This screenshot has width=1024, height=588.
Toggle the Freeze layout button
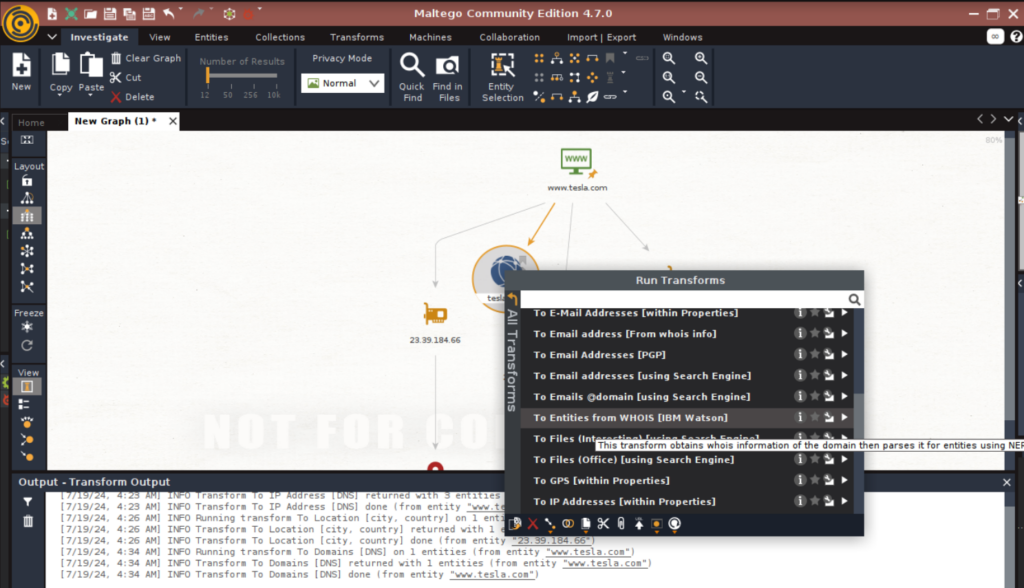pyautogui.click(x=27, y=327)
